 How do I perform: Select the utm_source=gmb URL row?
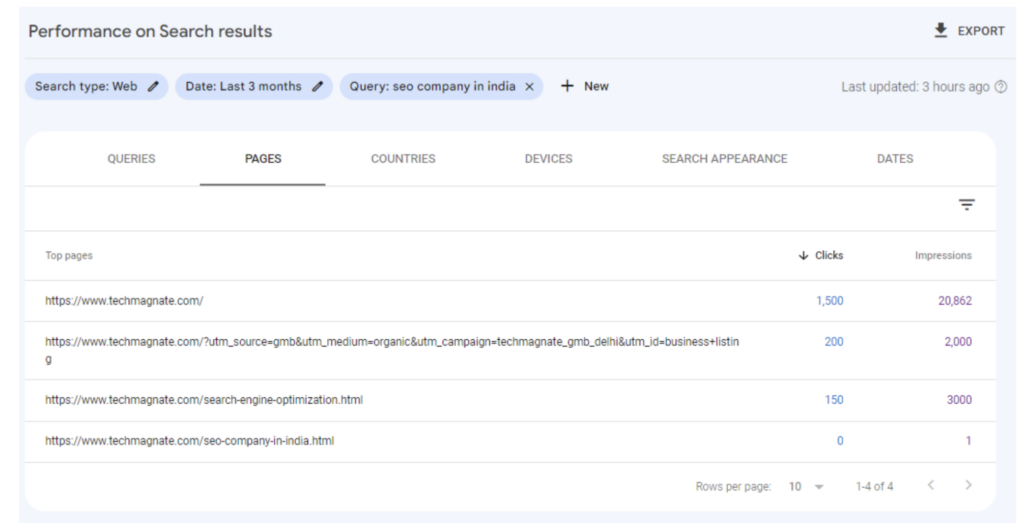pos(511,351)
